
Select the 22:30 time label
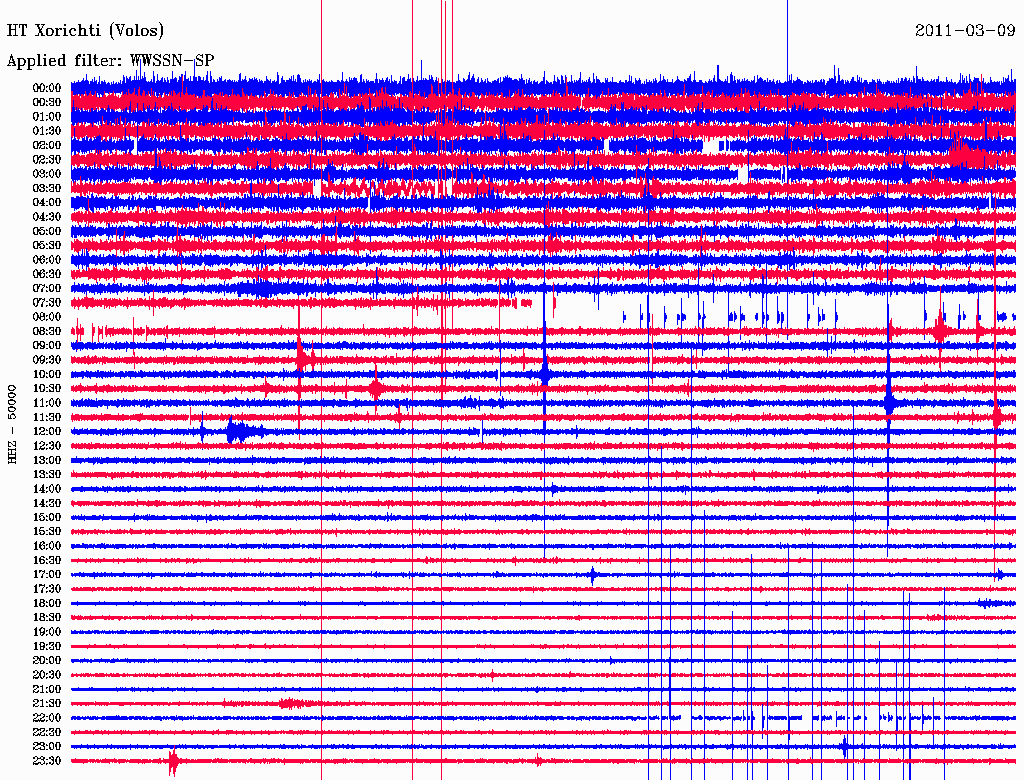[x=47, y=732]
